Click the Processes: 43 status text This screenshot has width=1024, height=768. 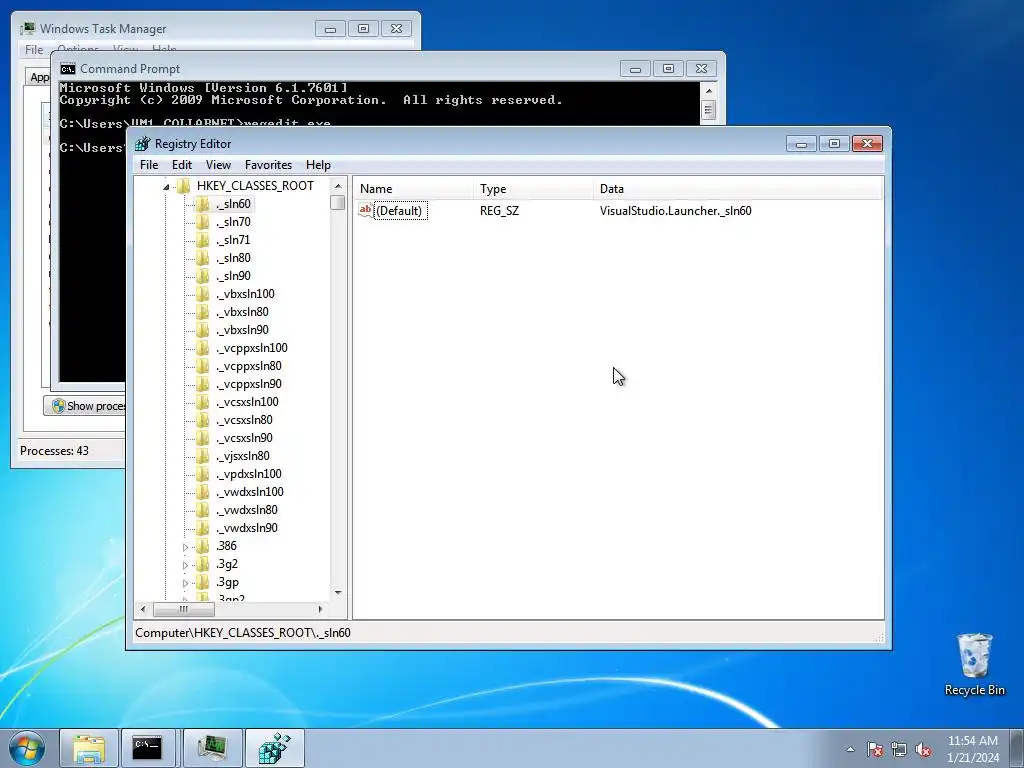point(54,451)
